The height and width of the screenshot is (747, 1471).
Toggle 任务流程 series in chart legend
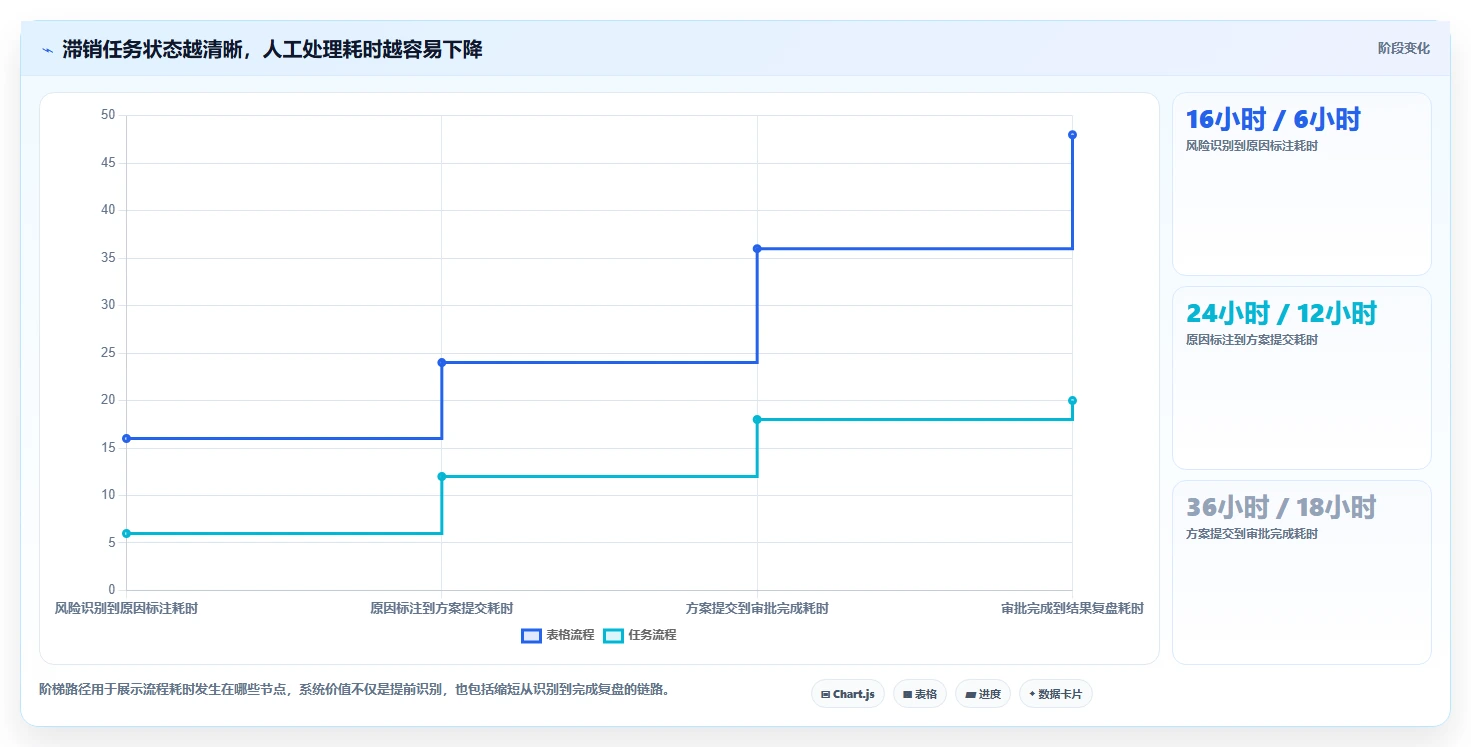[640, 635]
